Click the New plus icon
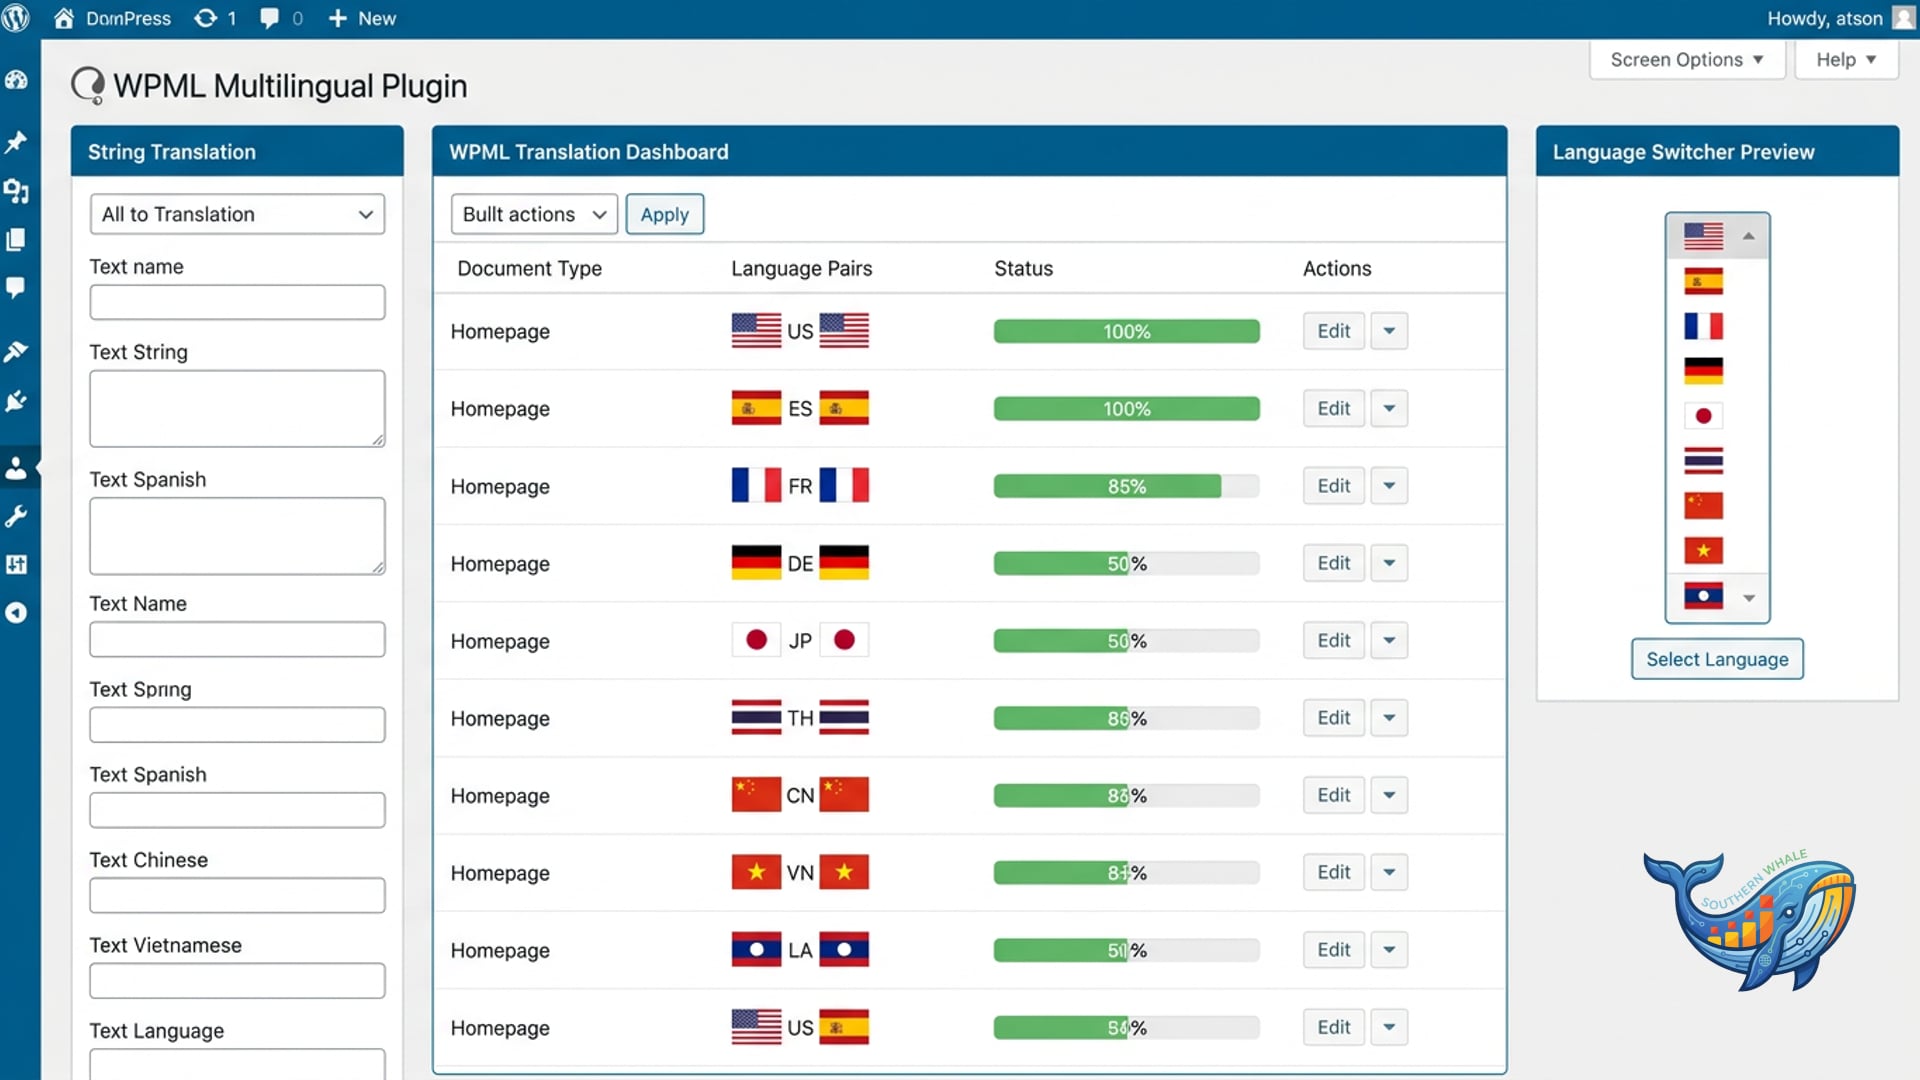The height and width of the screenshot is (1080, 1920). click(338, 18)
